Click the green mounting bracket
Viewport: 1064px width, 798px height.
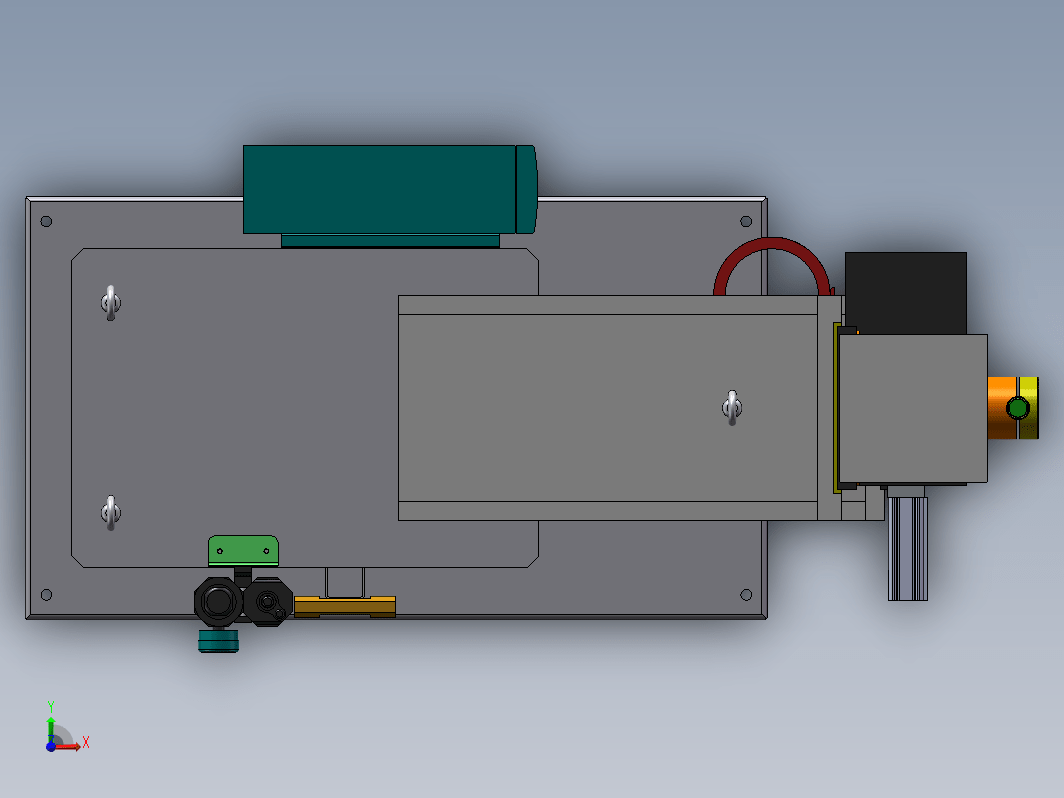click(243, 550)
